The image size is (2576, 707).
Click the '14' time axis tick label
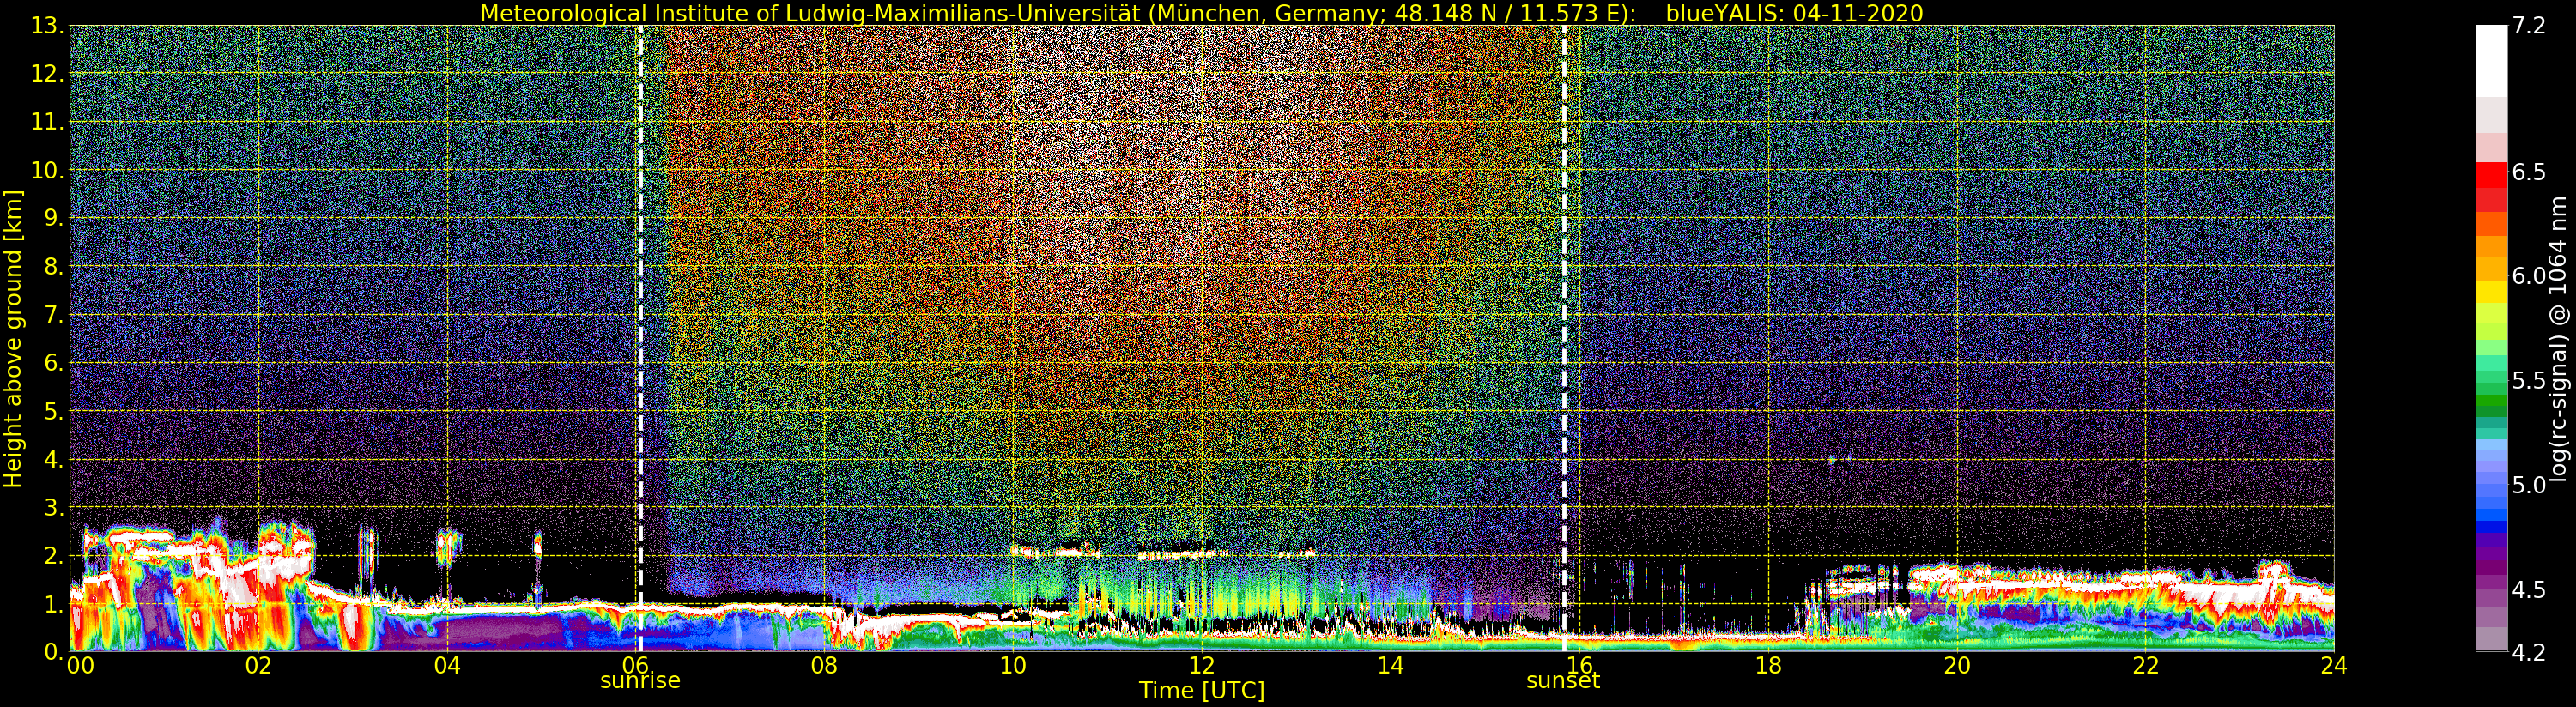tap(1390, 665)
